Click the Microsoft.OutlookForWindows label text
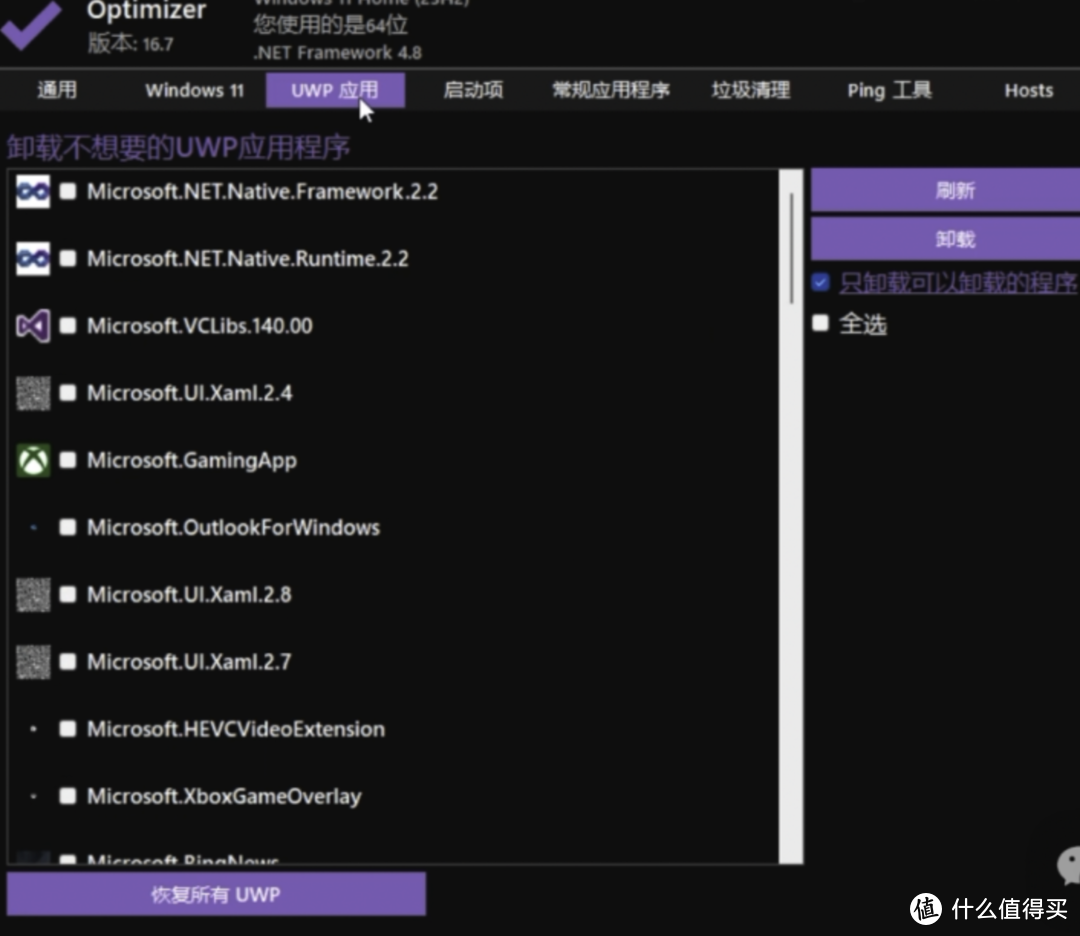The image size is (1080, 936). pos(233,527)
